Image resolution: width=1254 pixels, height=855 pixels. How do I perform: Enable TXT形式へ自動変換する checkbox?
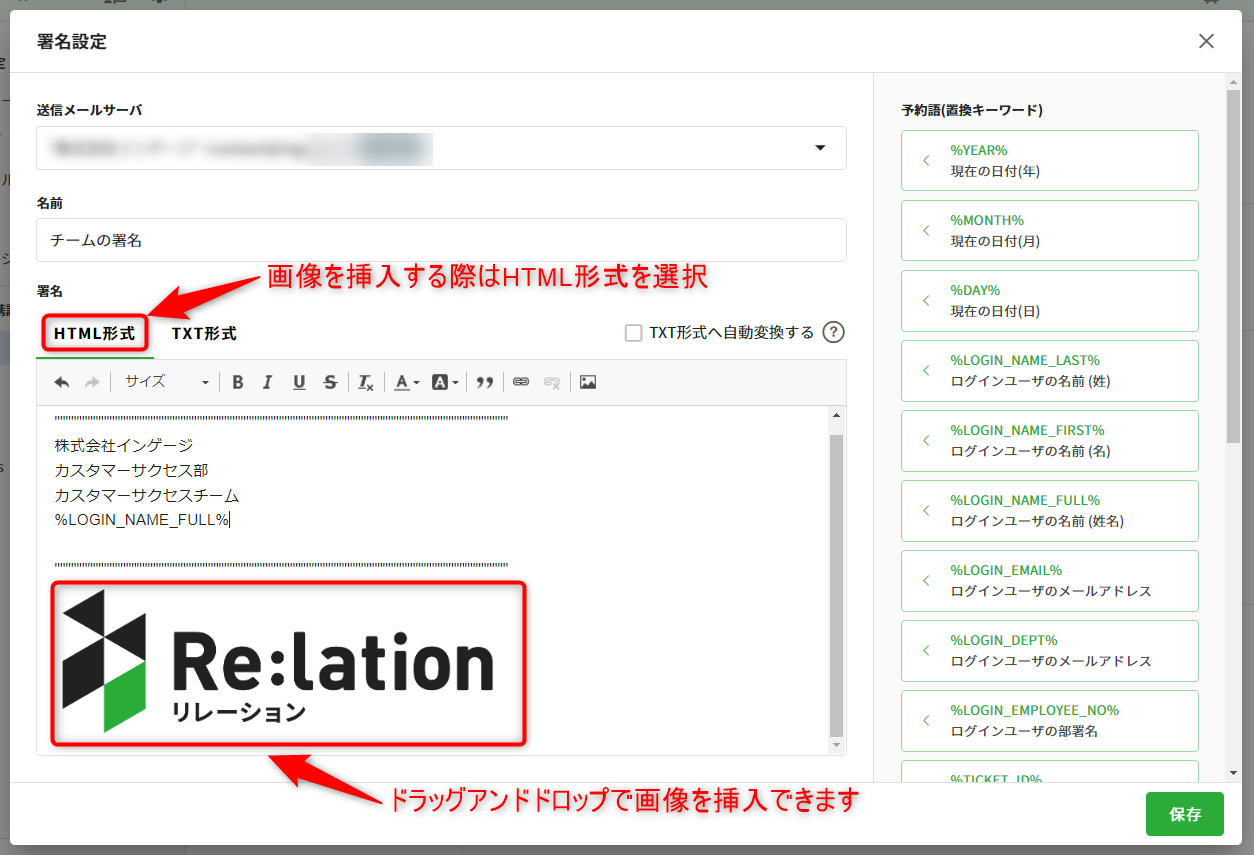coord(633,333)
